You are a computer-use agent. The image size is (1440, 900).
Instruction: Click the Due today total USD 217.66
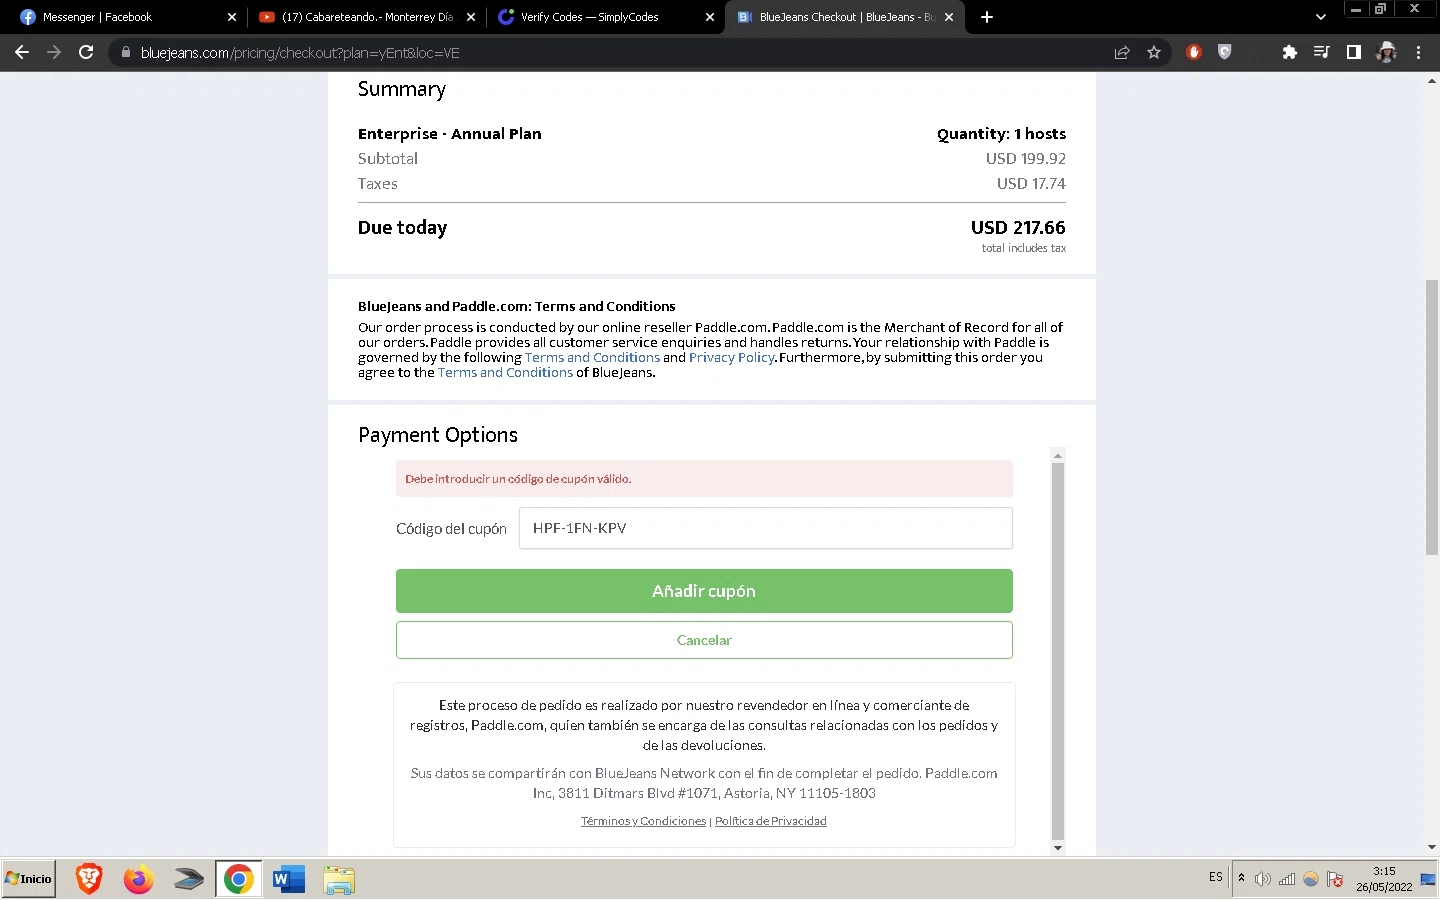(x=1018, y=228)
